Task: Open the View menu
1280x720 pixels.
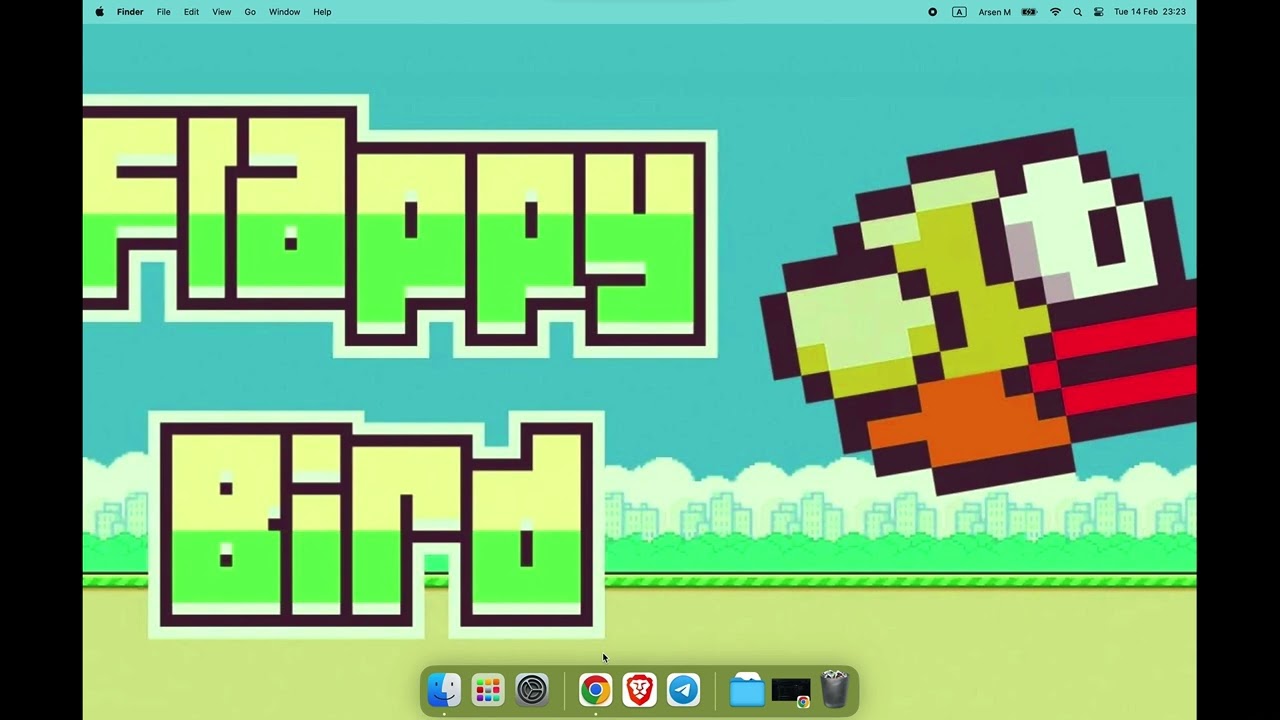Action: click(x=221, y=12)
